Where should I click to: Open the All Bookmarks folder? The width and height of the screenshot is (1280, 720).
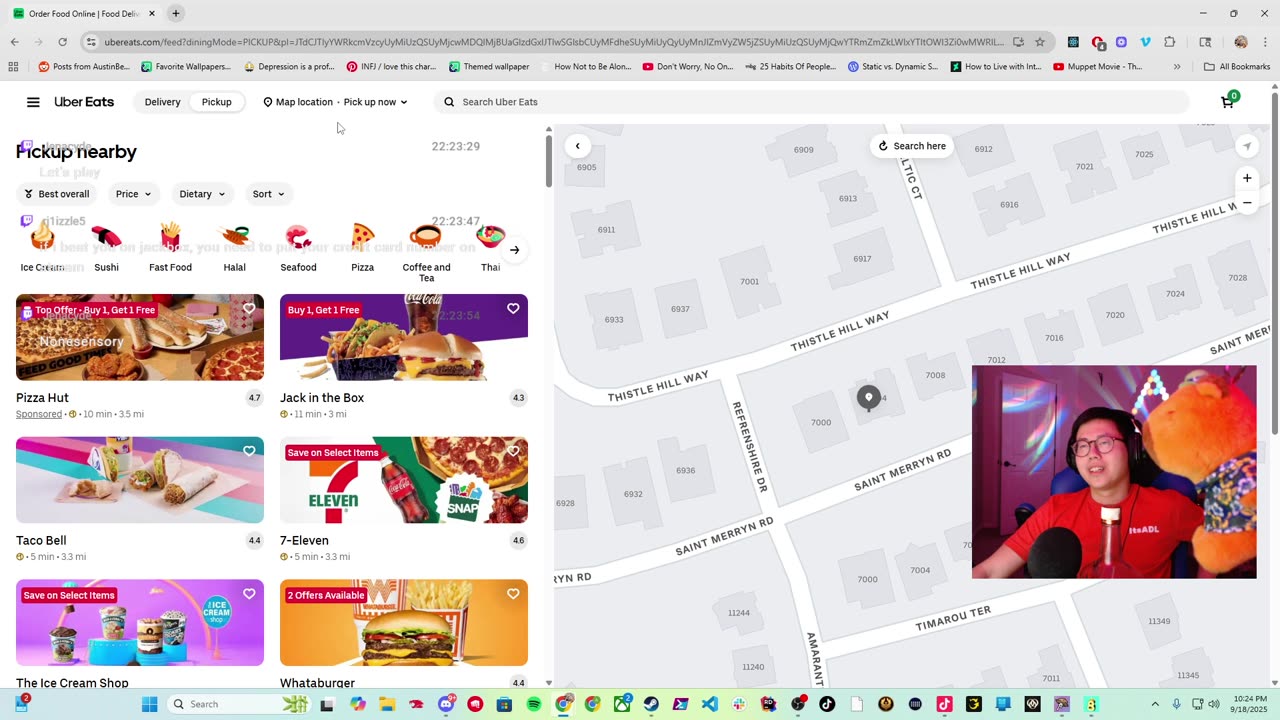coord(1237,67)
